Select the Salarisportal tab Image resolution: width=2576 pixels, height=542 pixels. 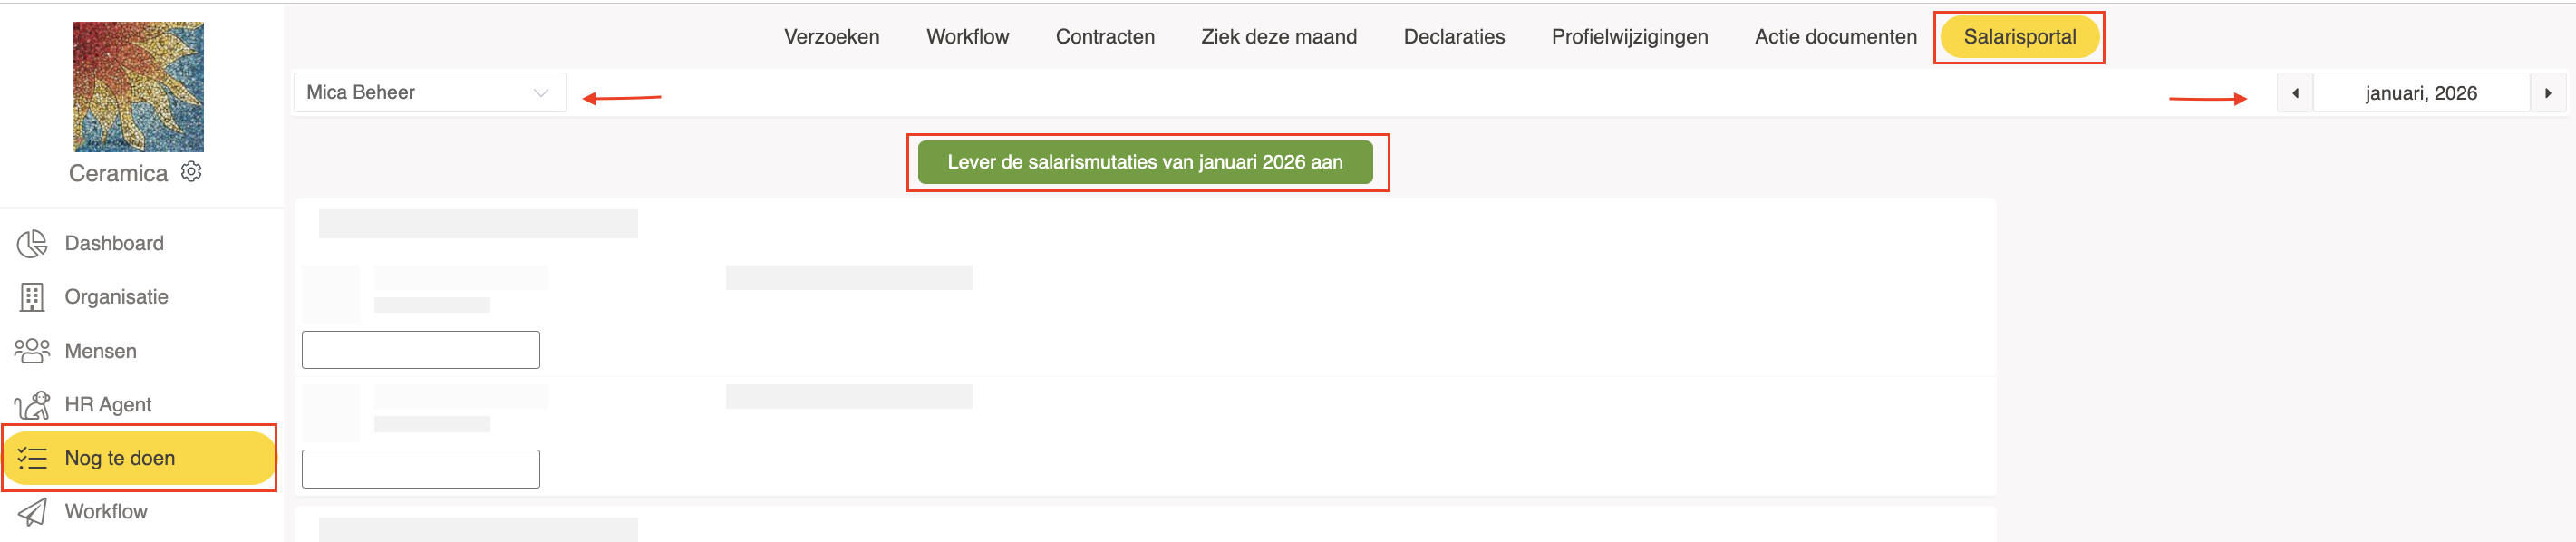tap(2018, 37)
